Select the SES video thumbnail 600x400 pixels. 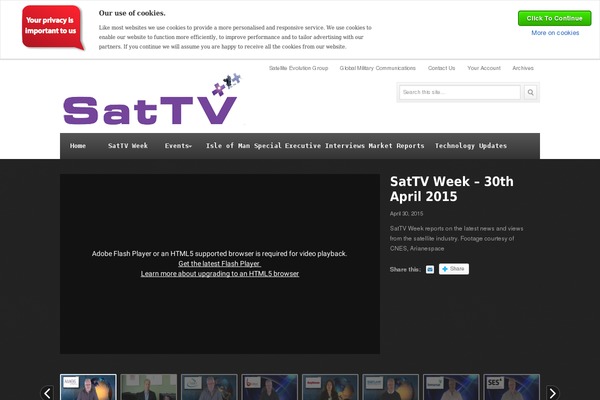point(512,387)
